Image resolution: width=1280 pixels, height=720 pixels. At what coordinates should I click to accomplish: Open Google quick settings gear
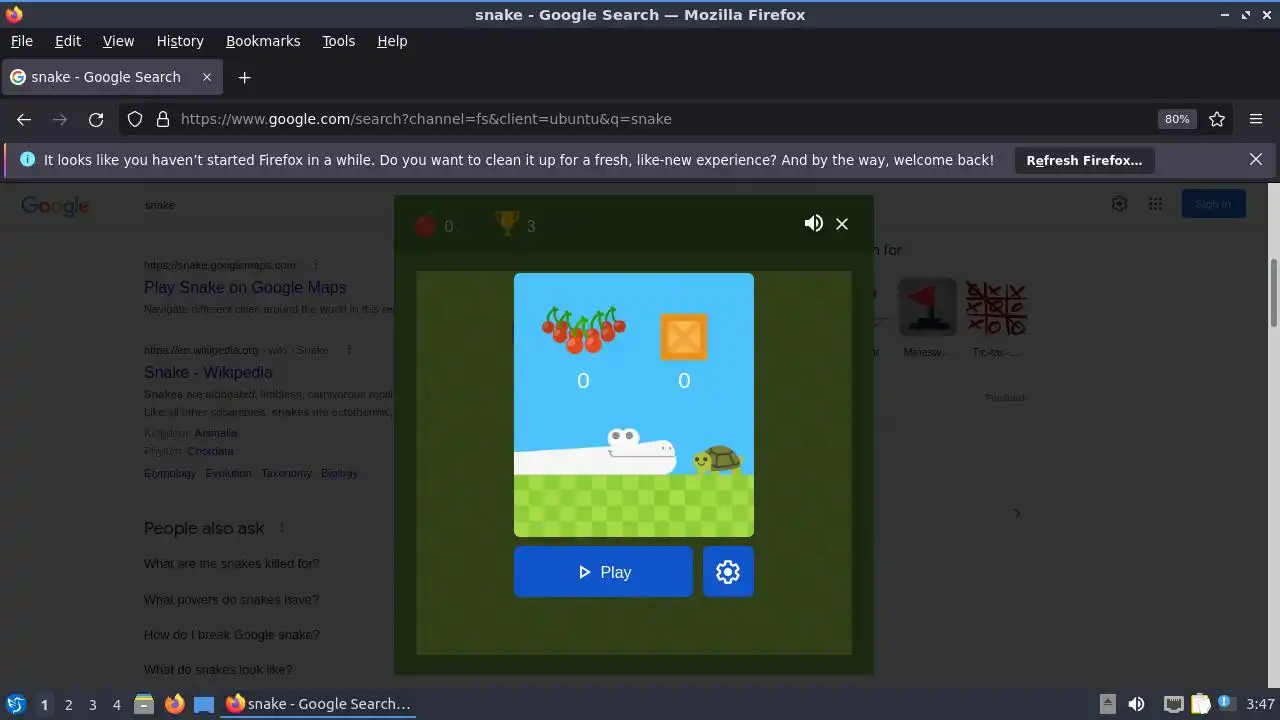click(x=1119, y=204)
